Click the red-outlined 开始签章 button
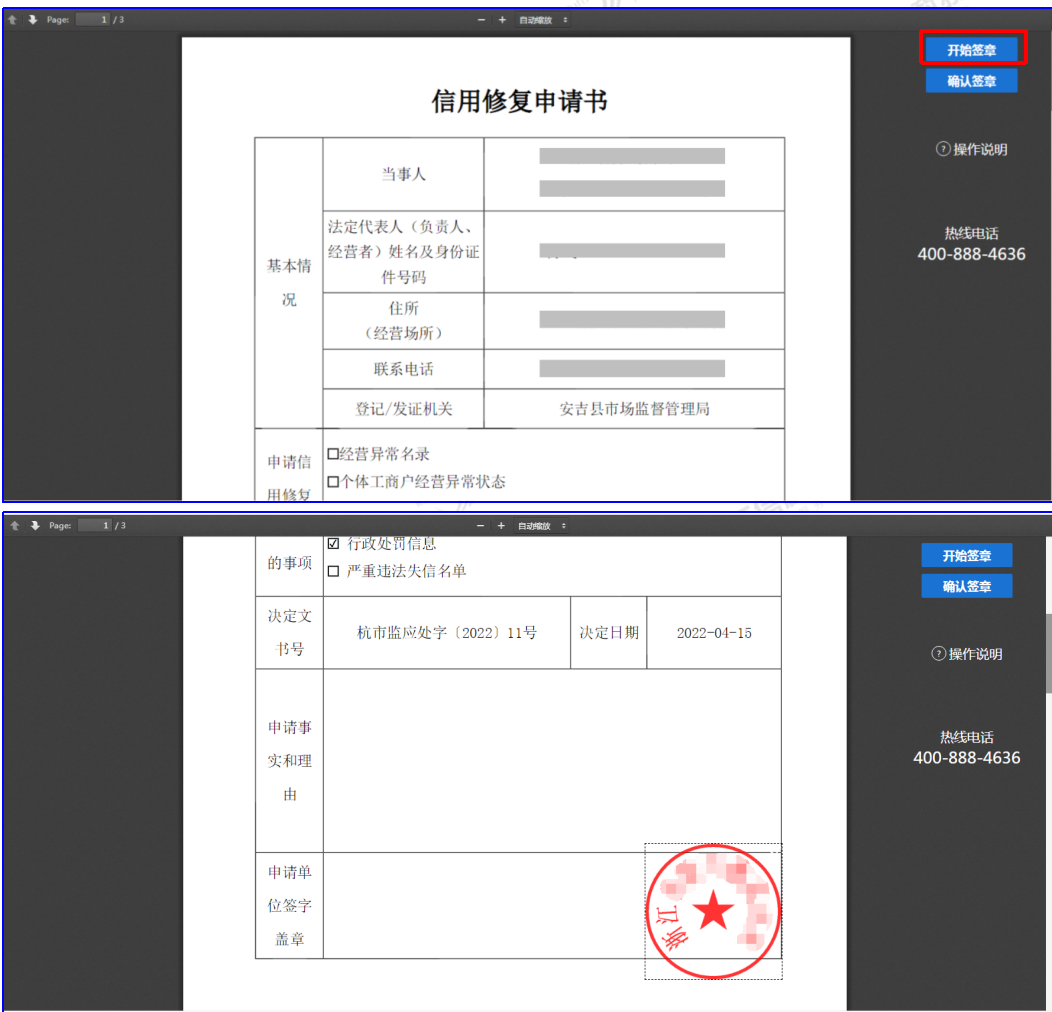The height and width of the screenshot is (1012, 1052). click(x=971, y=50)
